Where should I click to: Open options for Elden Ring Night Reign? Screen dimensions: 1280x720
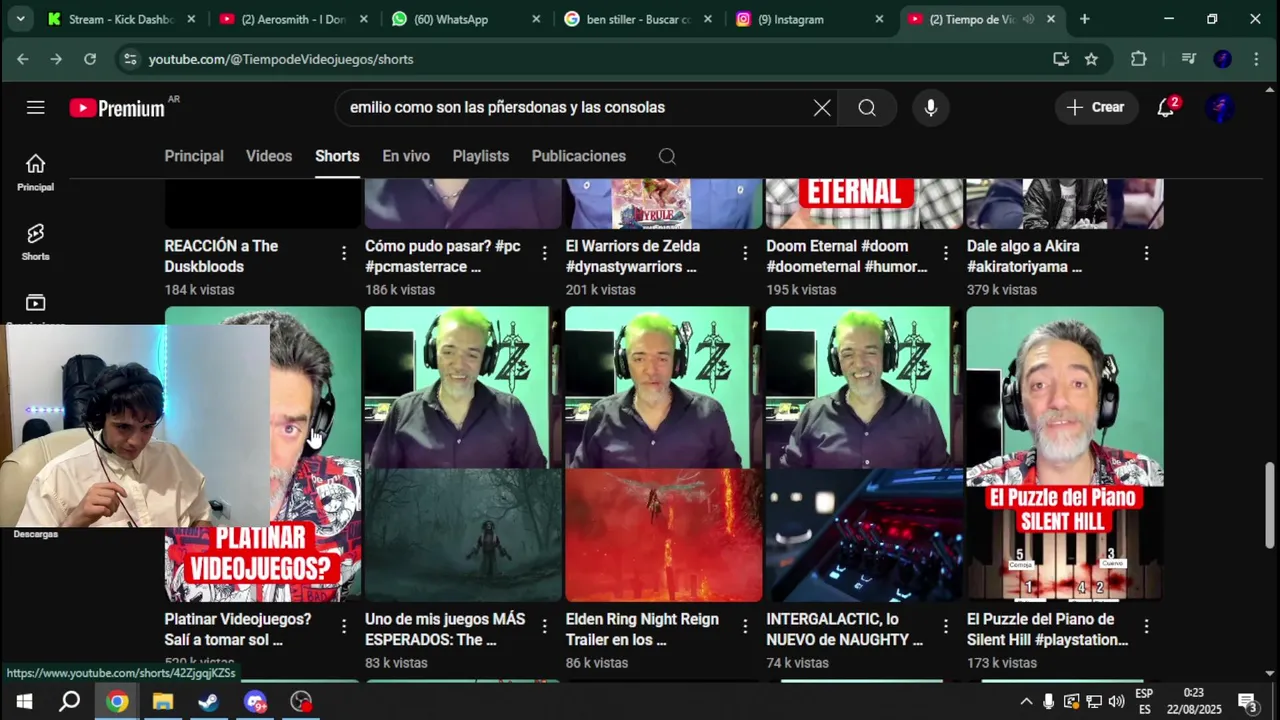pos(745,626)
